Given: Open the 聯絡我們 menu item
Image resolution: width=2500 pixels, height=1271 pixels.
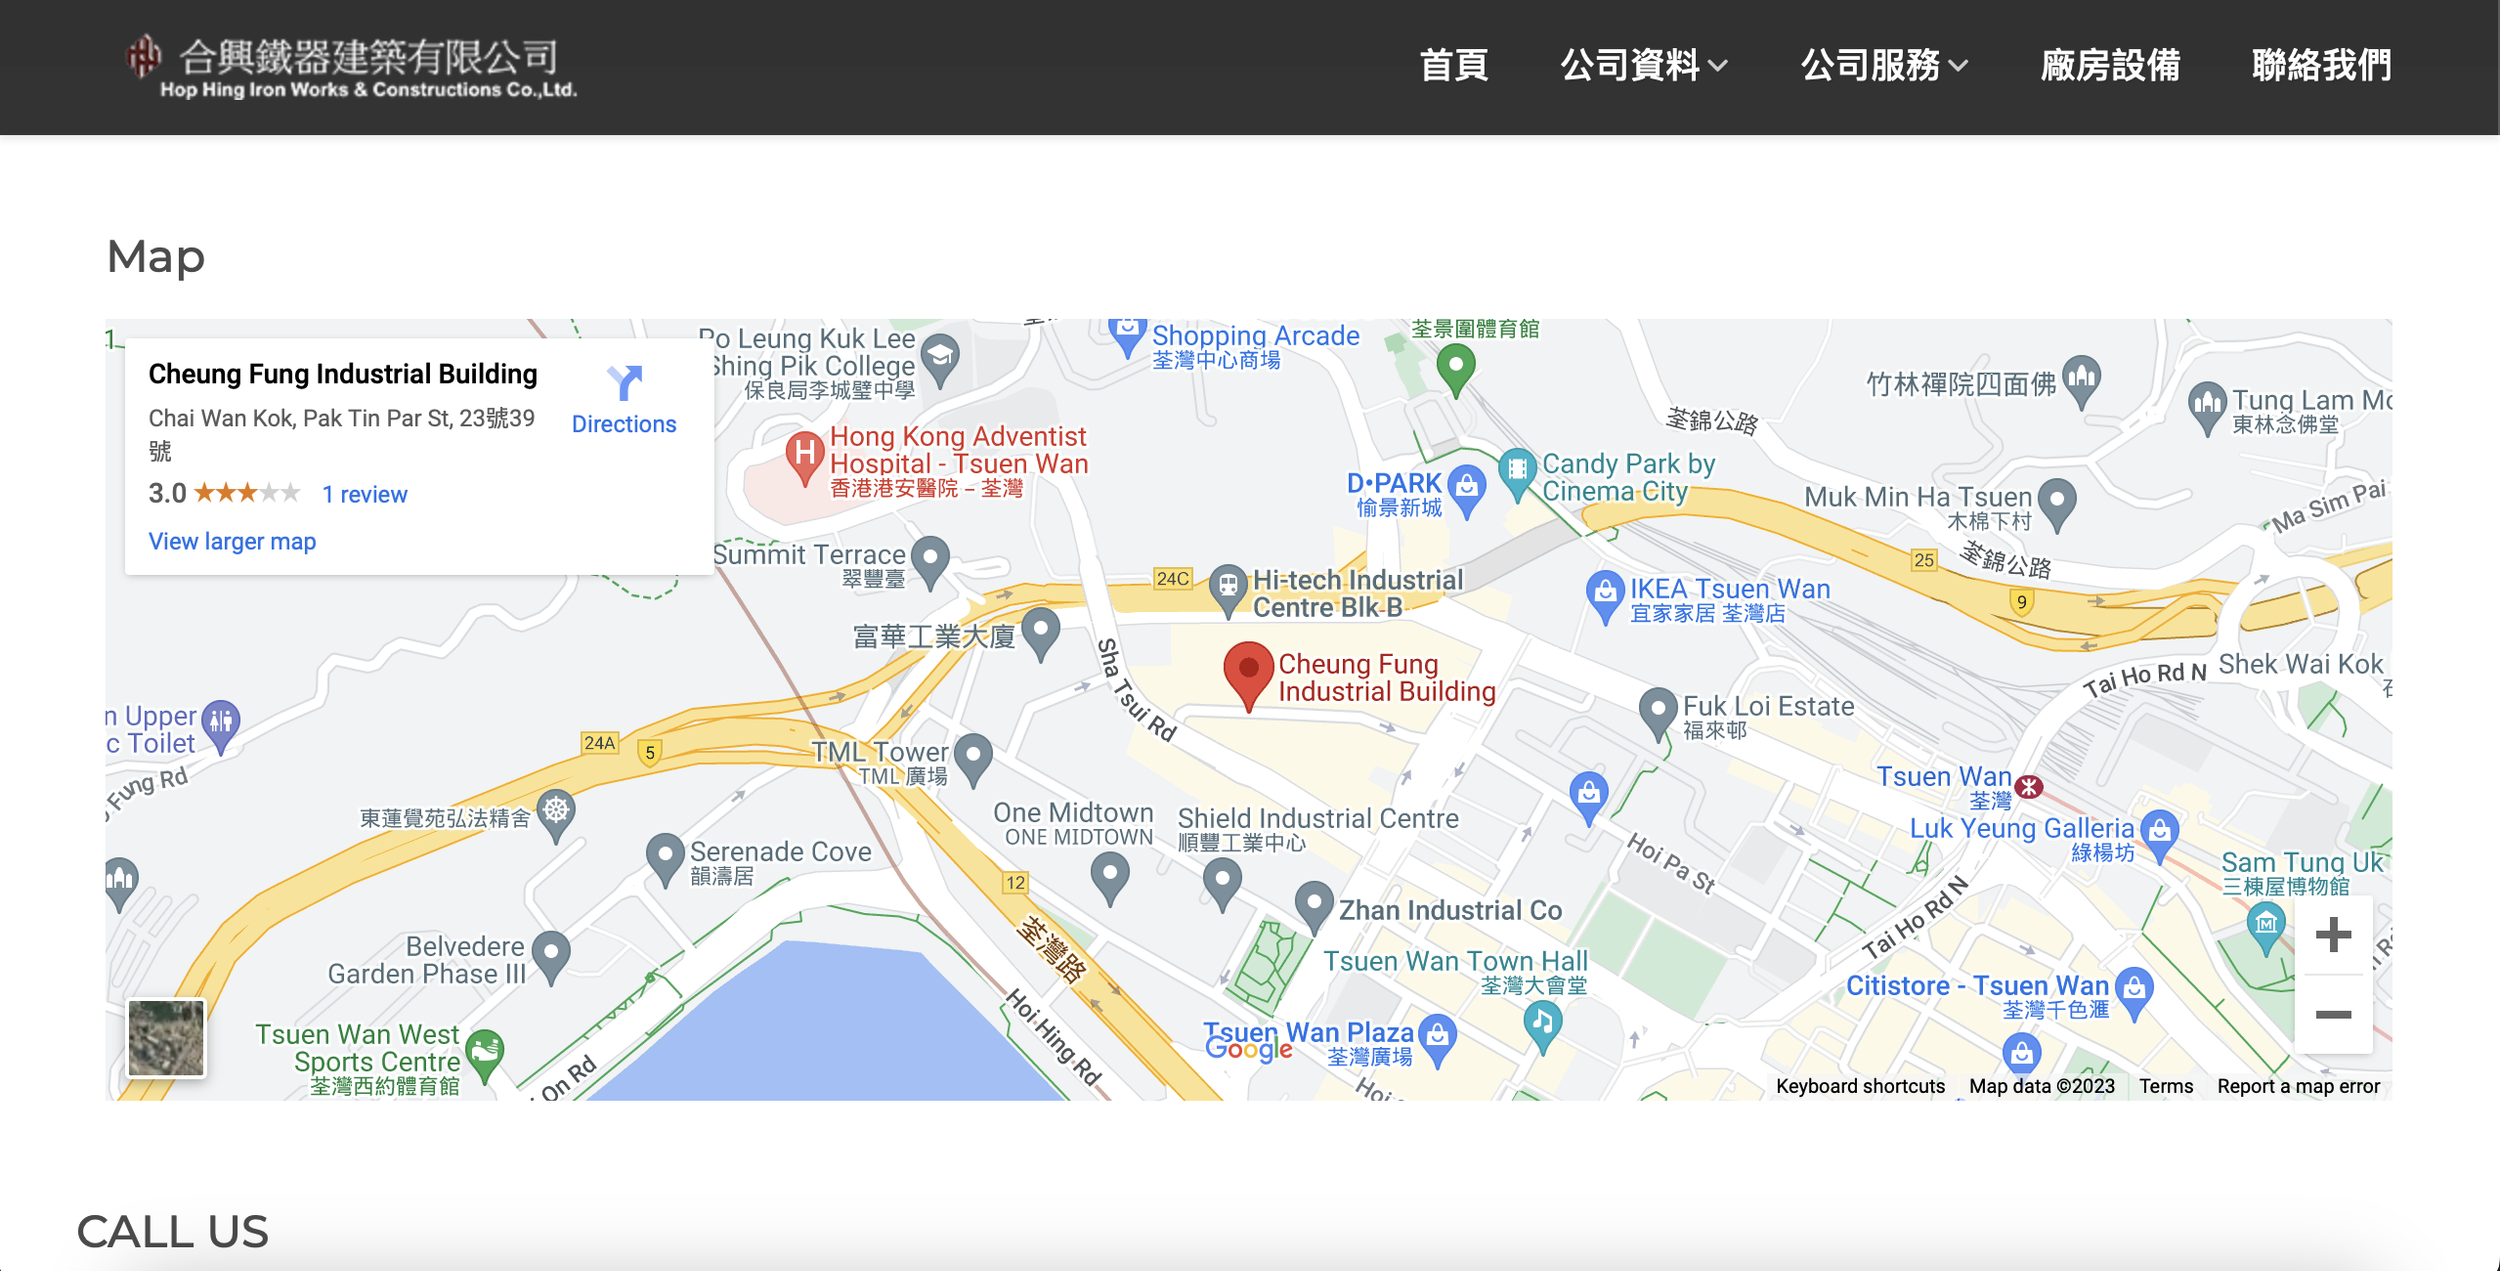Looking at the screenshot, I should 2321,66.
